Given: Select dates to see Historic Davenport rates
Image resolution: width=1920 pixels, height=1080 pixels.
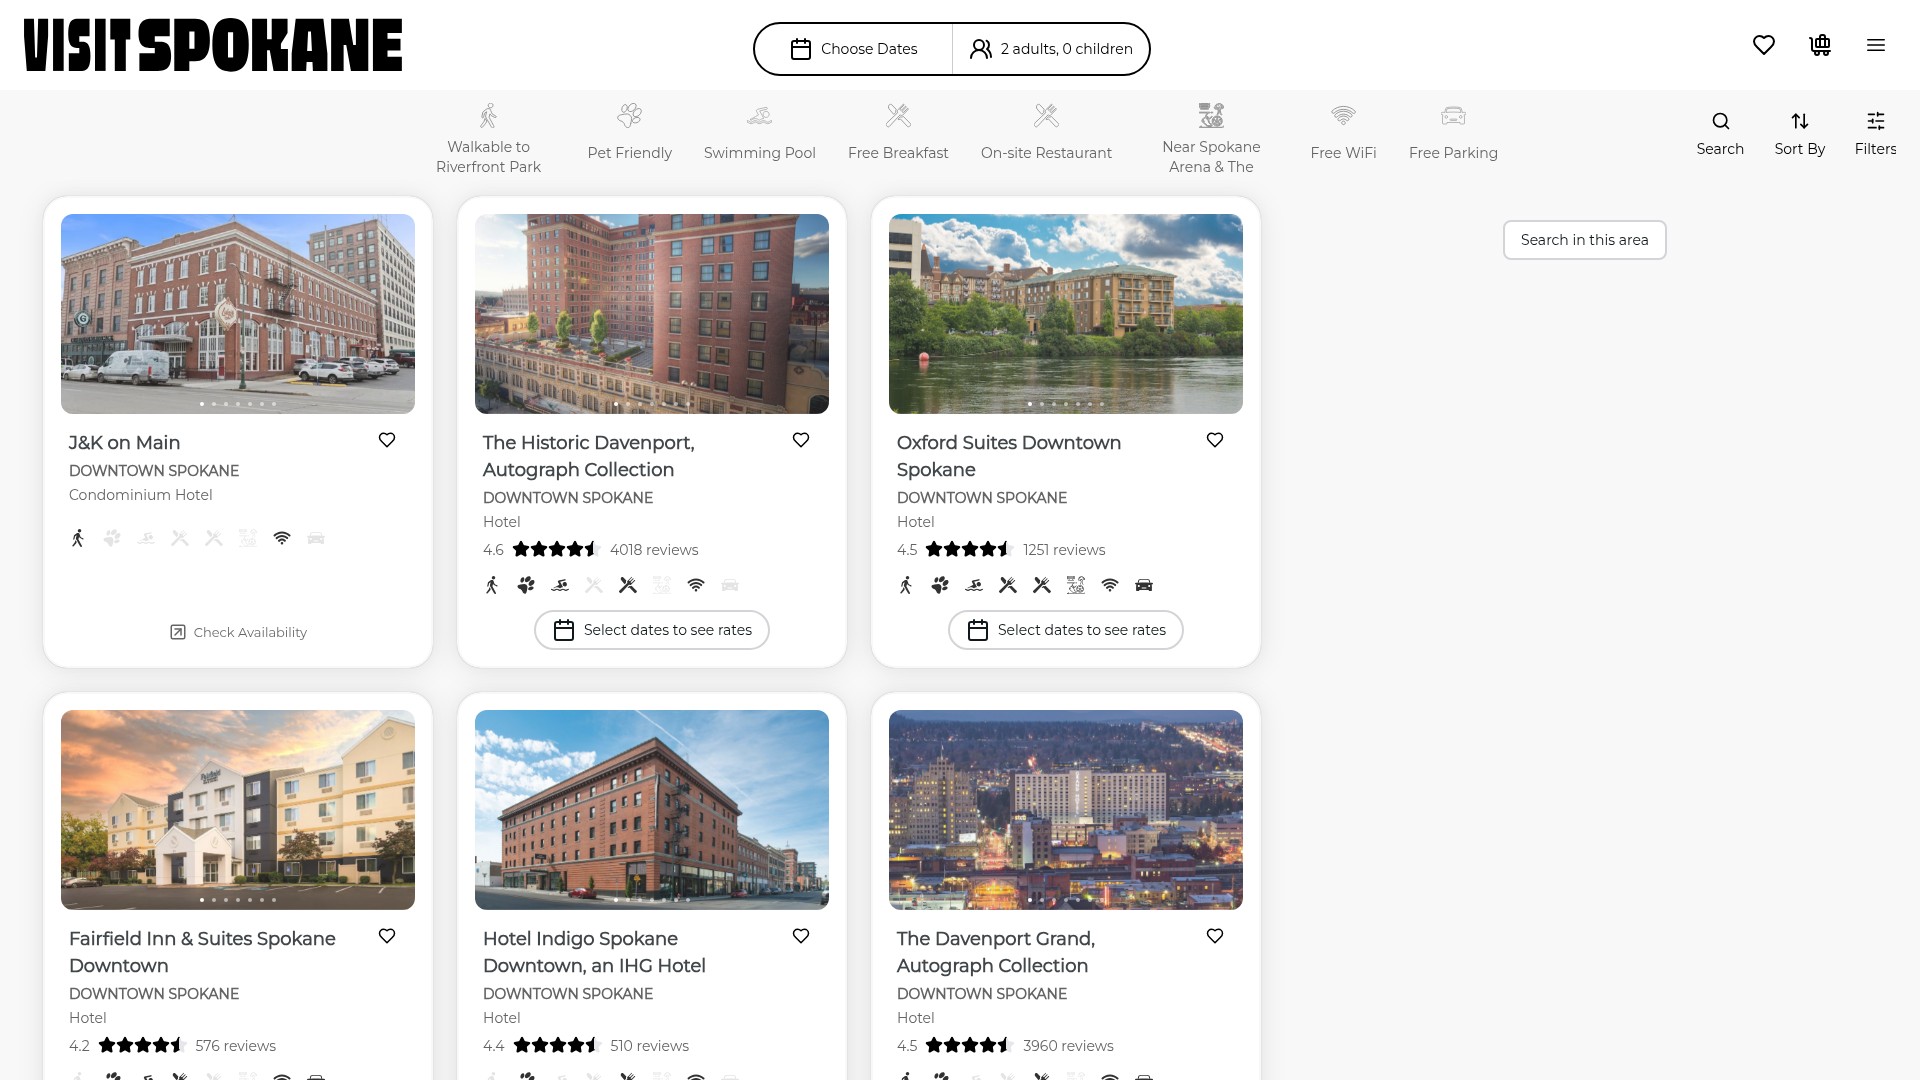Looking at the screenshot, I should (x=652, y=630).
